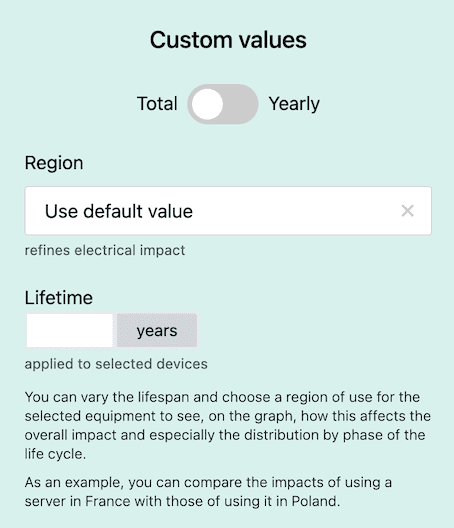Click the years unit addon box
This screenshot has height=528, width=454.
(157, 330)
